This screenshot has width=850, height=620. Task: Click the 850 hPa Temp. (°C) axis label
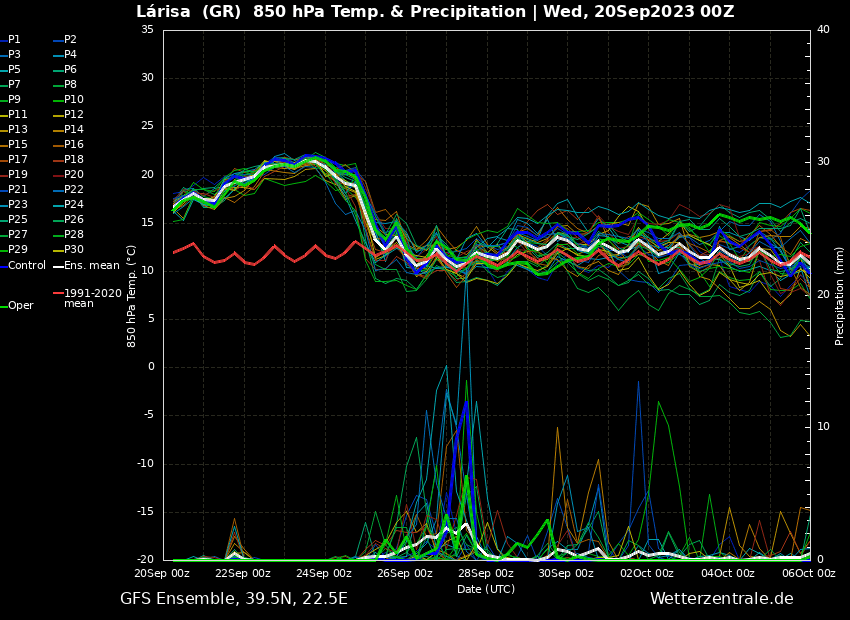(x=132, y=295)
